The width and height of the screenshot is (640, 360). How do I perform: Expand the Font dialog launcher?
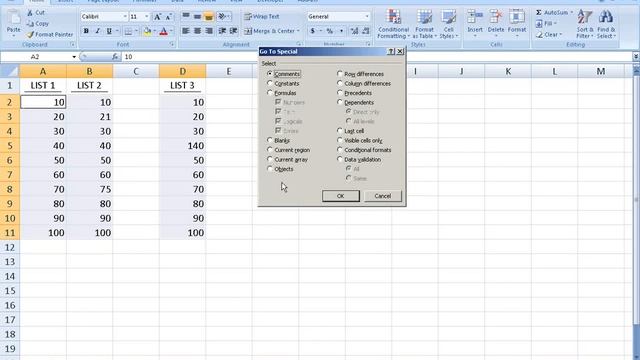click(x=172, y=44)
